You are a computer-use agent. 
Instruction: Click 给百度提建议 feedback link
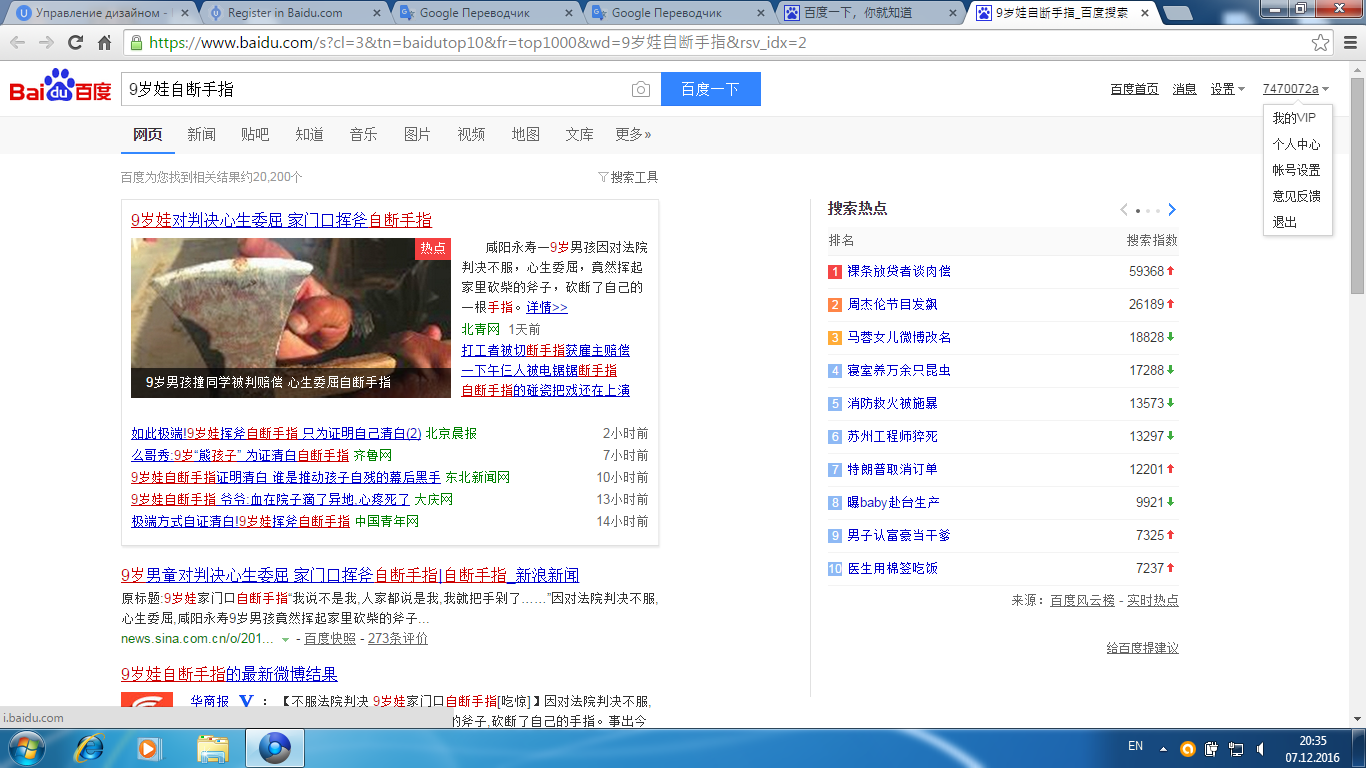1143,648
